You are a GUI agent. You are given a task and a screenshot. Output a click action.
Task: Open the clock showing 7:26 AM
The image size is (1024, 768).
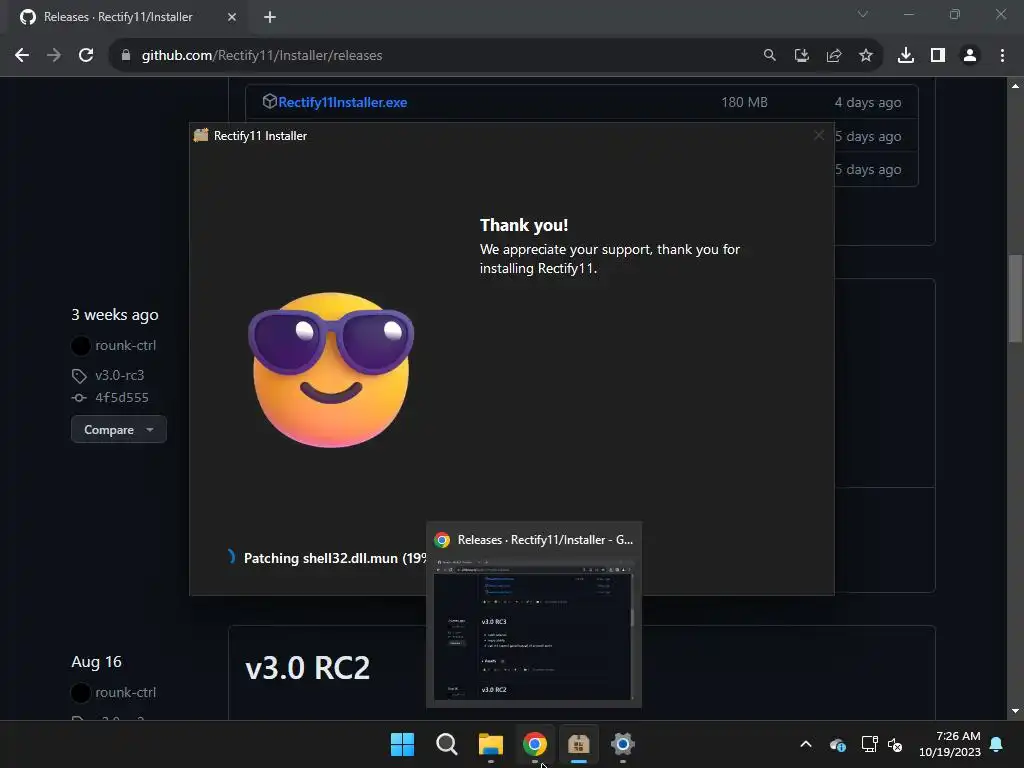tap(950, 744)
